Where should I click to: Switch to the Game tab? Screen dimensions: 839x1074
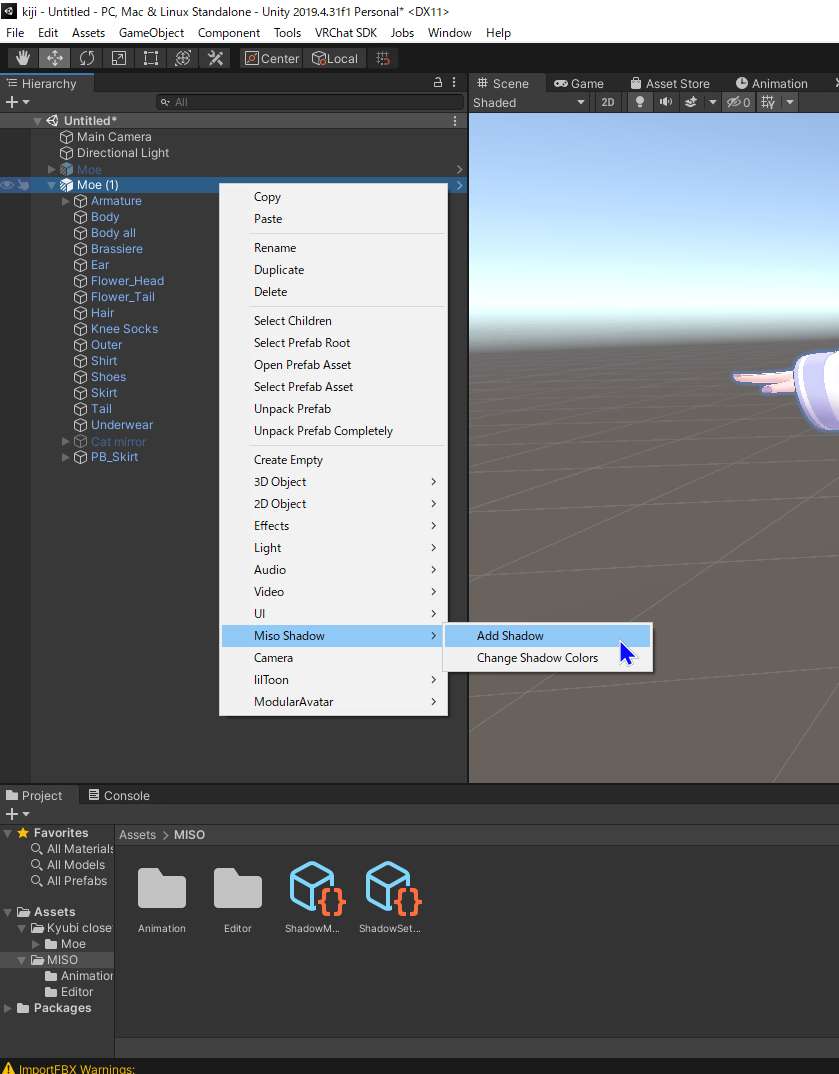579,84
